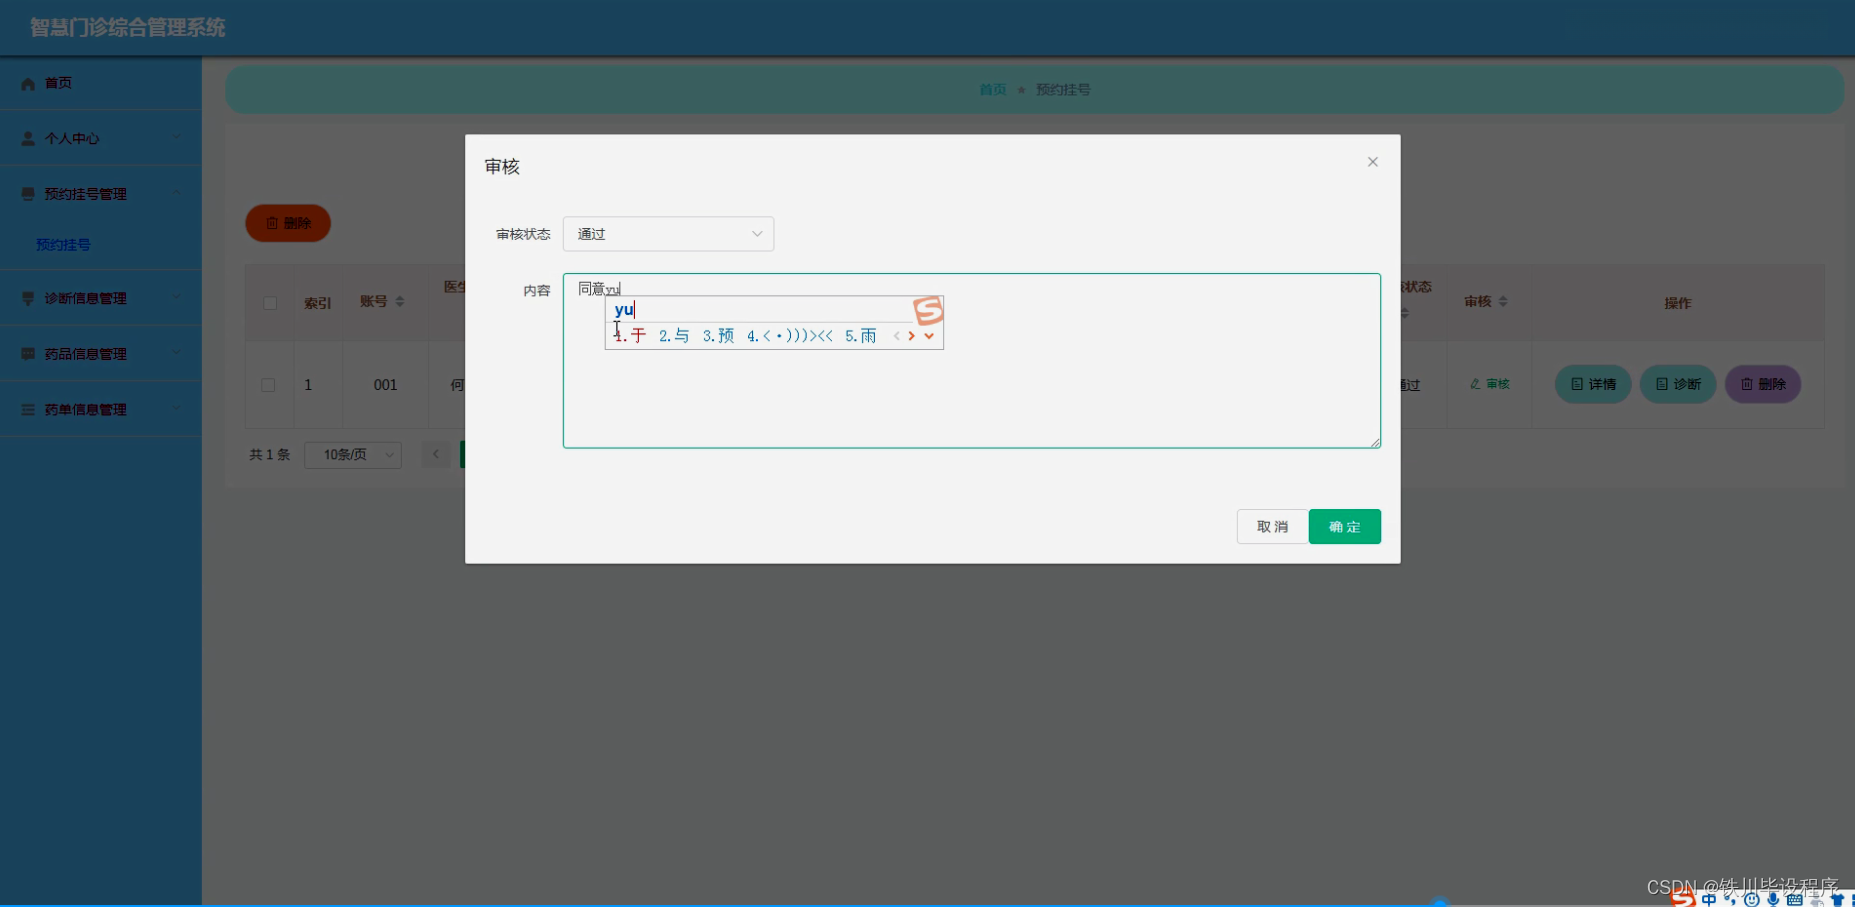This screenshot has width=1855, height=907.
Task: Pick the fish emoticon IME candidate 4
Action: coord(790,336)
